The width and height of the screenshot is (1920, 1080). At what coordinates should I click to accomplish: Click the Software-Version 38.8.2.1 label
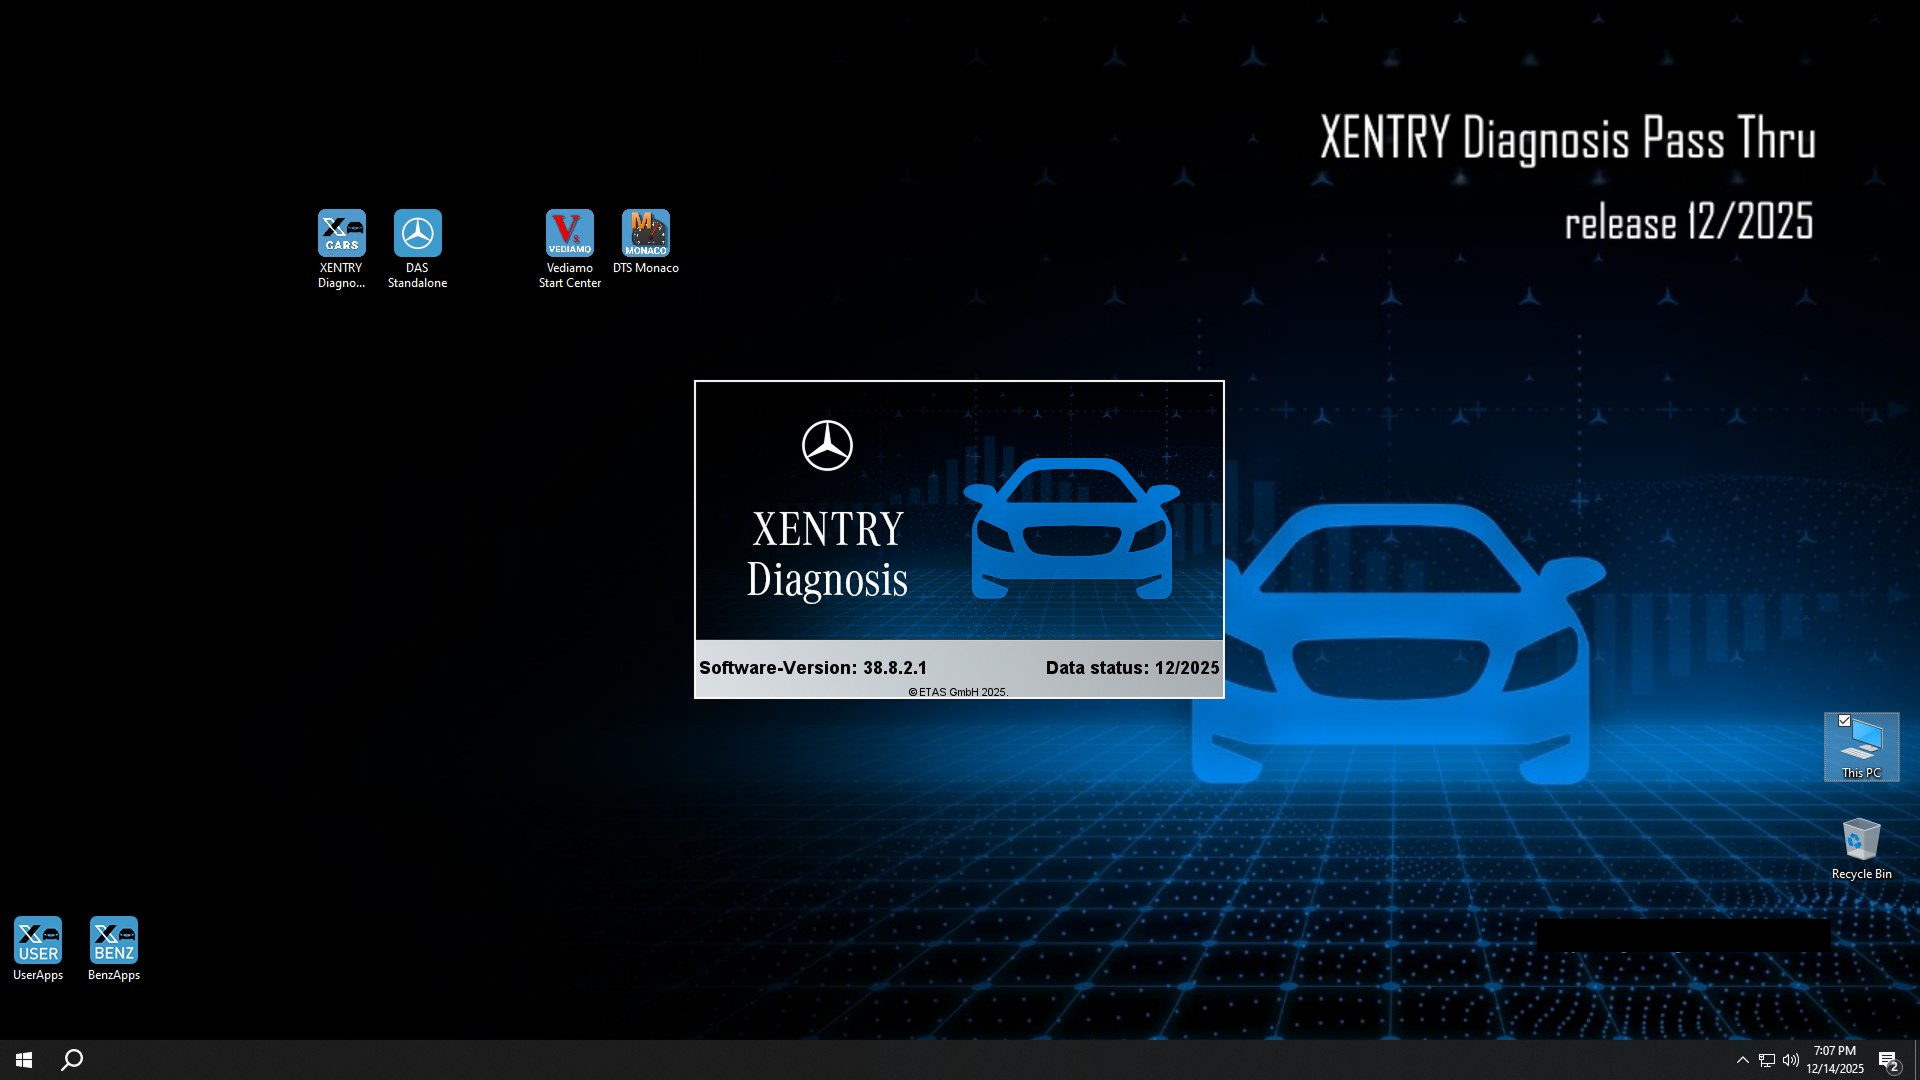click(x=813, y=667)
